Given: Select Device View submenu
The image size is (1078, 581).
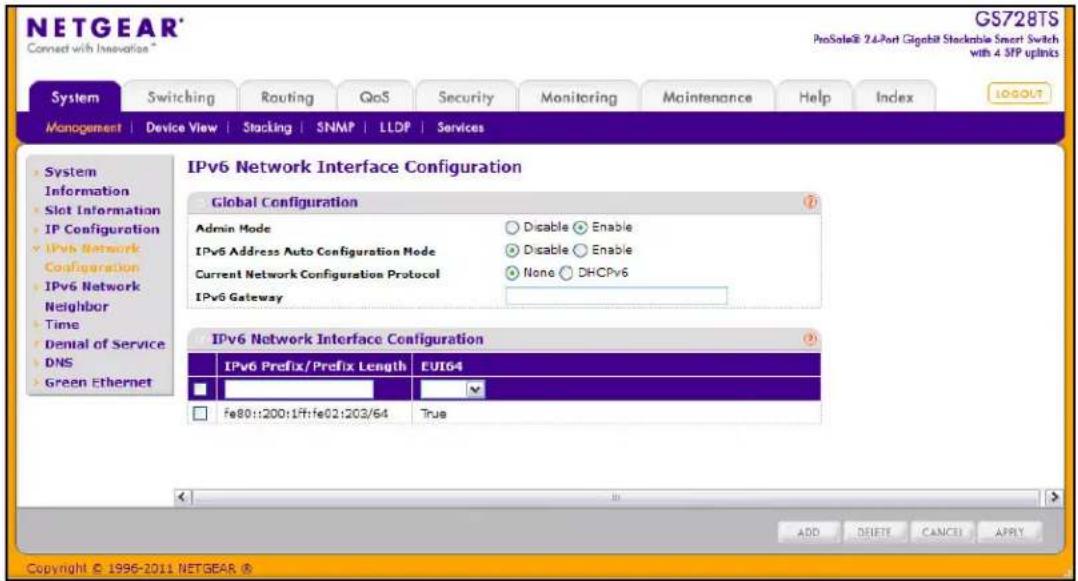Looking at the screenshot, I should click(x=182, y=128).
